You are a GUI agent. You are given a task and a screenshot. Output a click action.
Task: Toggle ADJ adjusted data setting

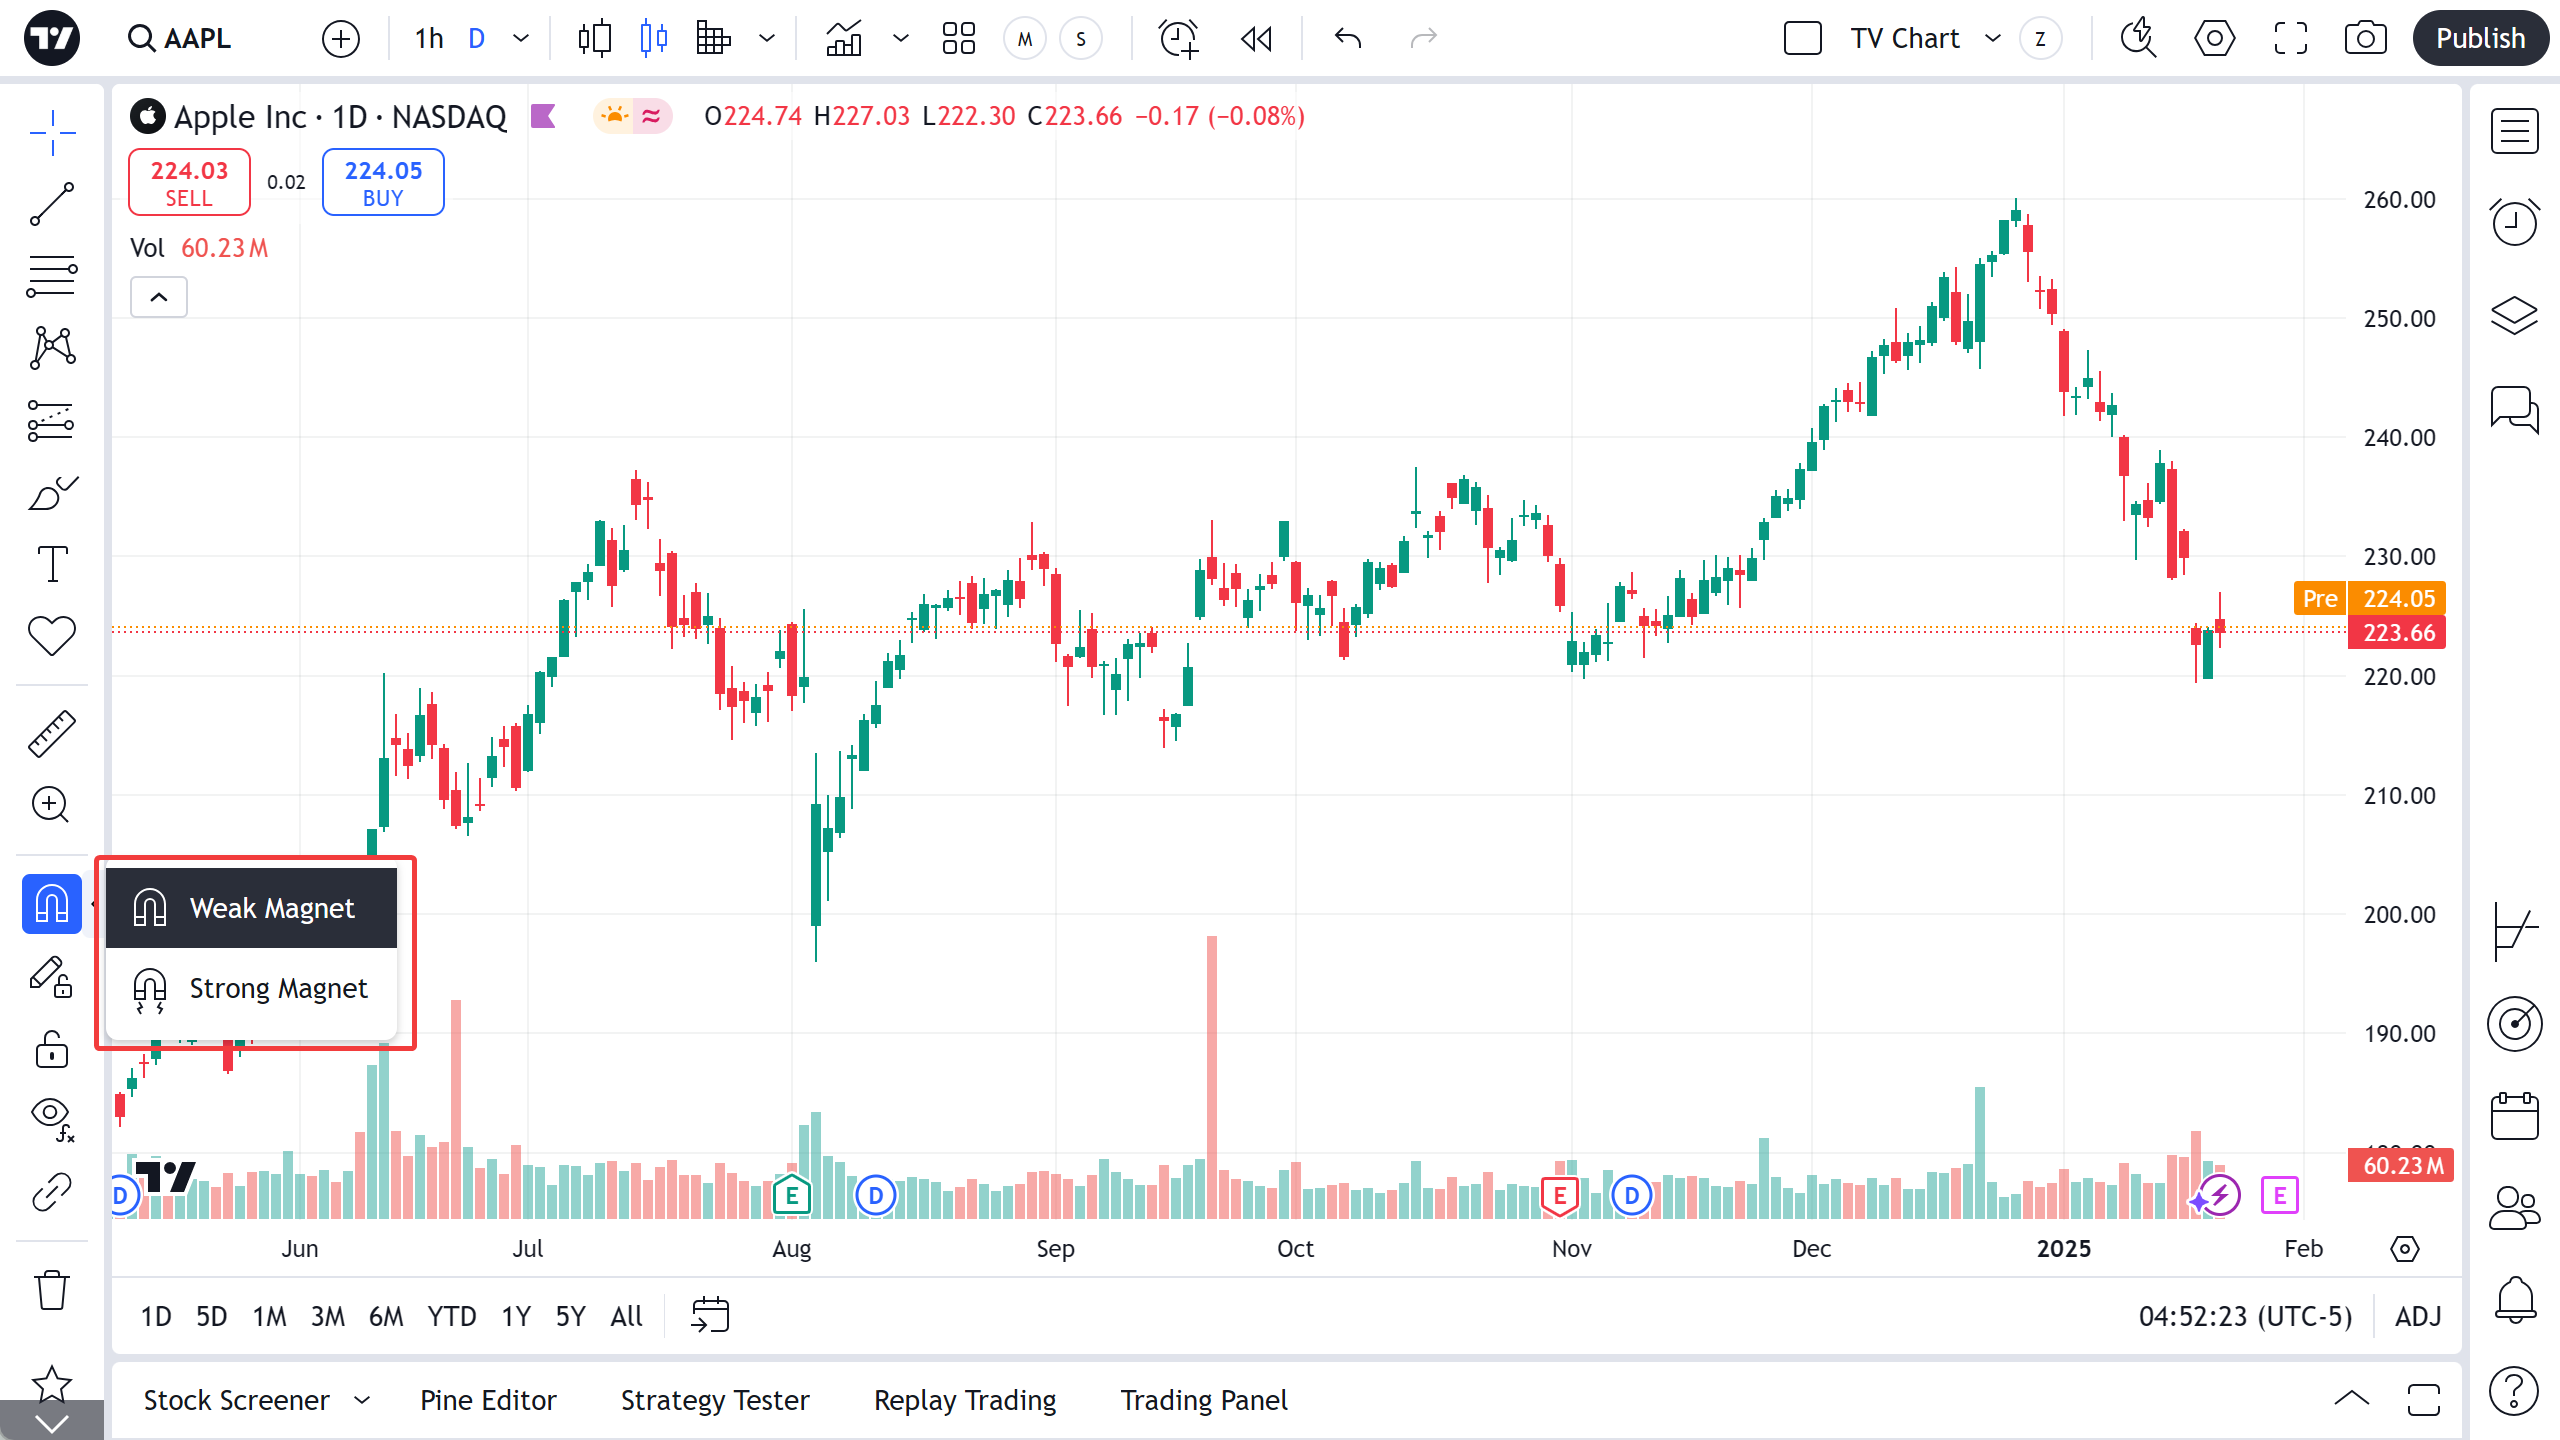2418,1316
